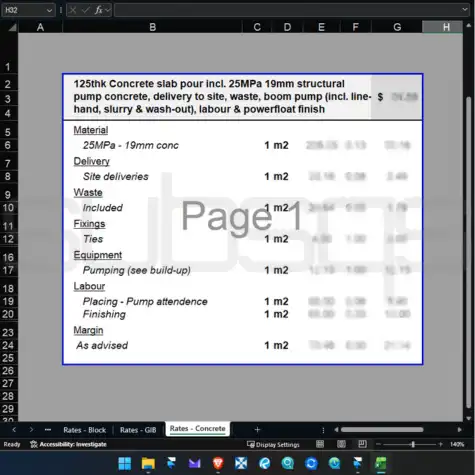Image resolution: width=475 pixels, height=475 pixels.
Task: Open the Insert Function fx button
Action: click(x=98, y=10)
